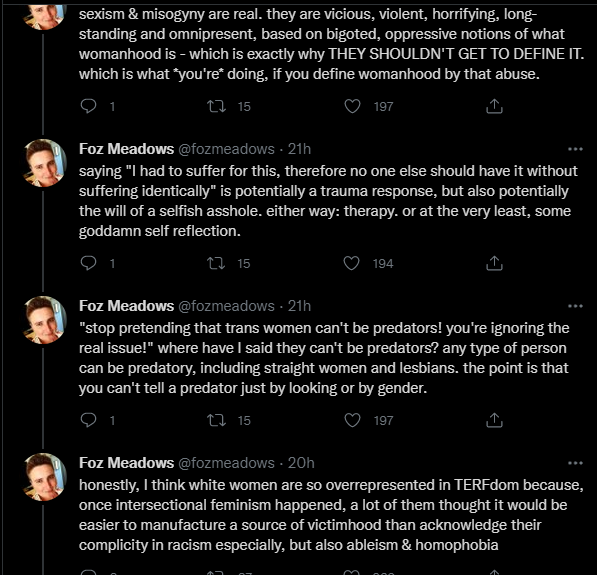Viewport: 597px width, 575px height.
Task: Retweet the tweet about predators
Action: click(x=216, y=420)
